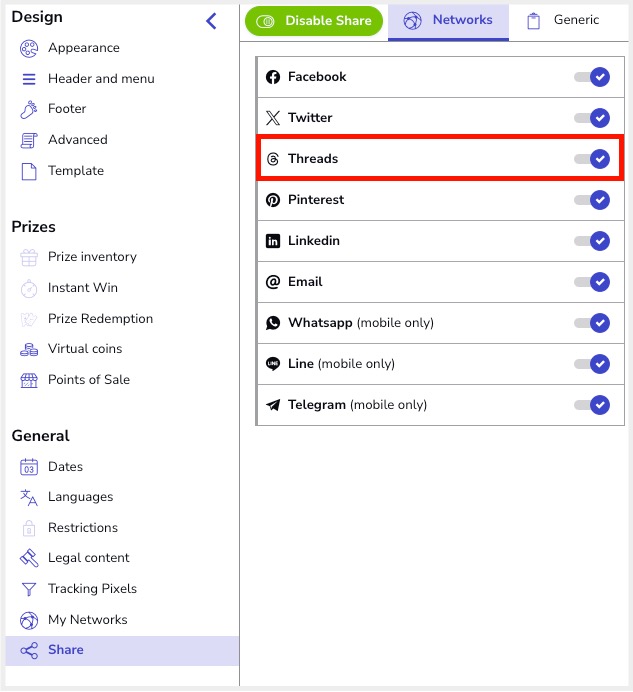Open Legal content gavel icon
The height and width of the screenshot is (692, 633).
pos(29,558)
